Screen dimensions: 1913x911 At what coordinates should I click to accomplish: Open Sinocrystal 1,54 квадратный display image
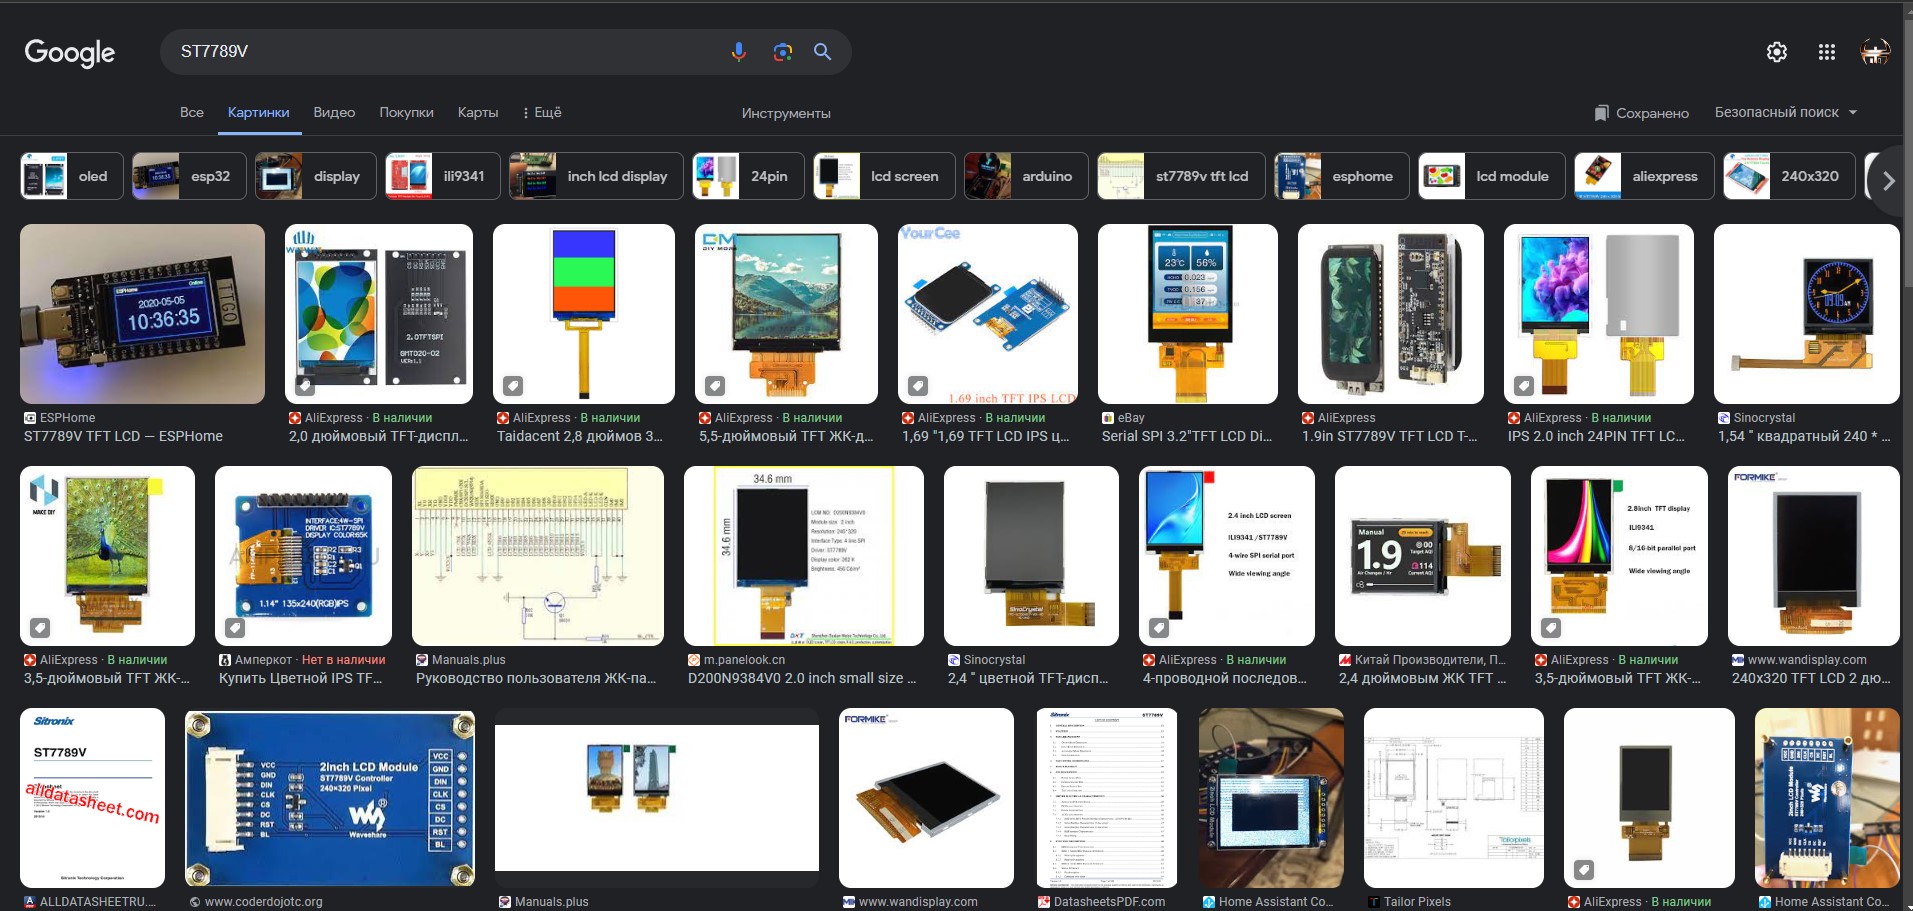pyautogui.click(x=1806, y=314)
